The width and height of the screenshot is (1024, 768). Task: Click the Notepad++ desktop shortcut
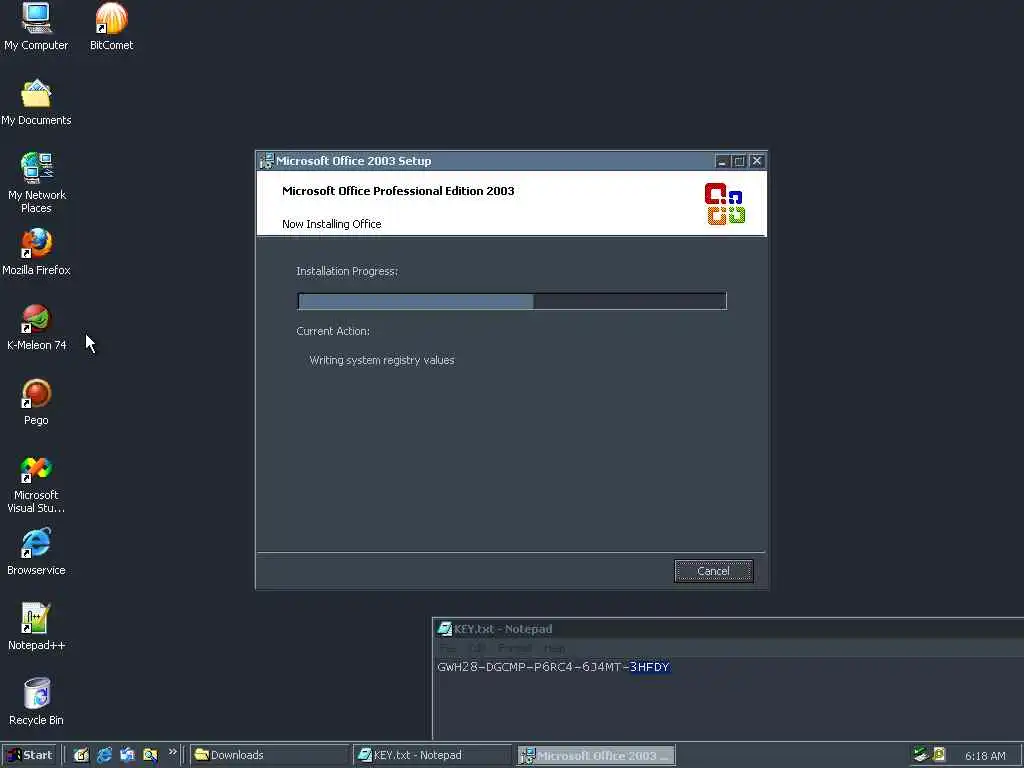click(x=37, y=627)
